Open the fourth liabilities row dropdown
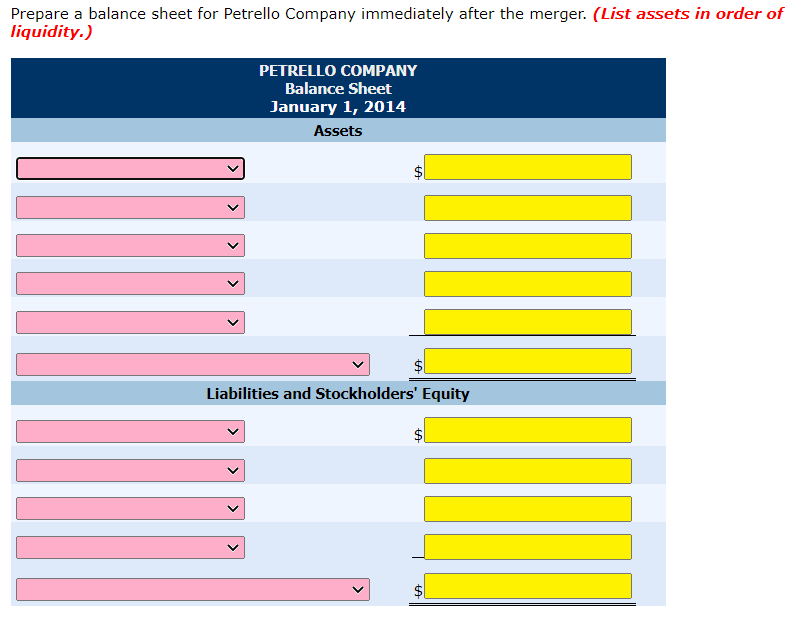This screenshot has width=805, height=619. [130, 547]
